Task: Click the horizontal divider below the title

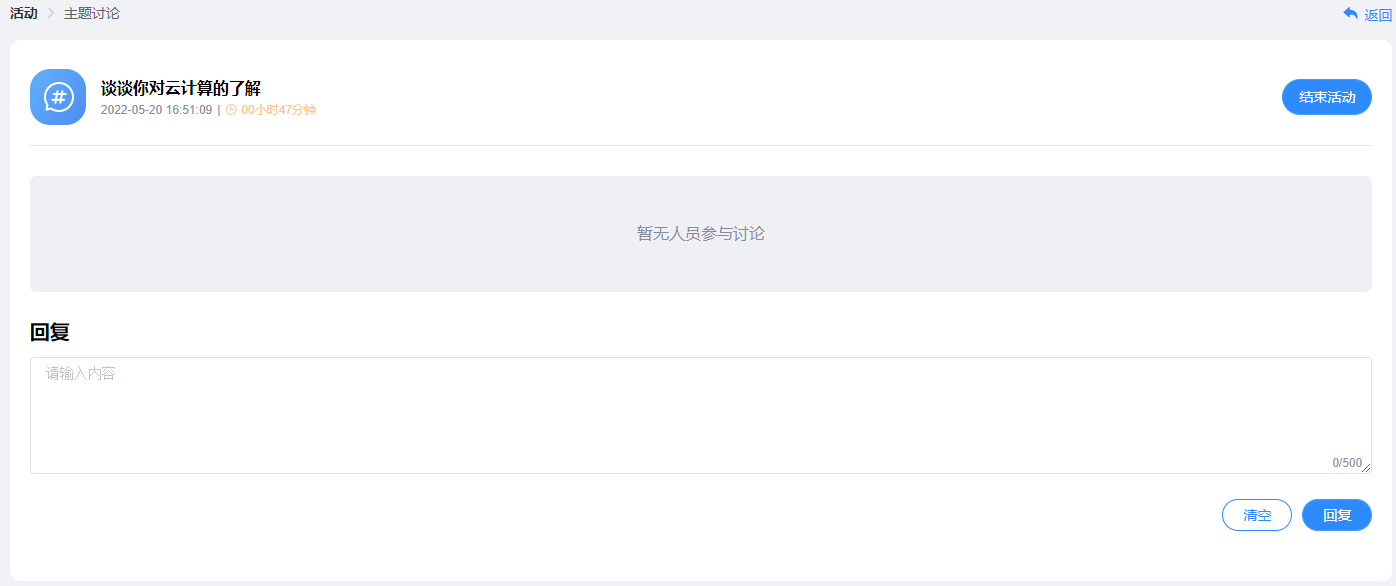Action: pos(700,146)
